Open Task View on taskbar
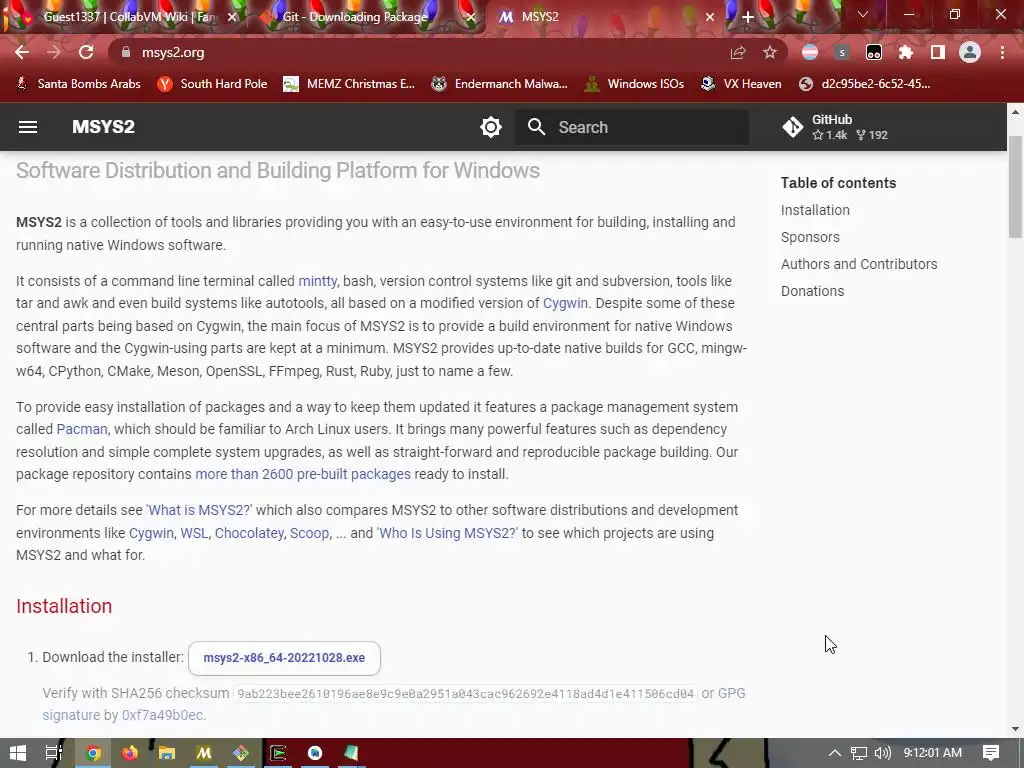The width and height of the screenshot is (1024, 768). (x=54, y=753)
